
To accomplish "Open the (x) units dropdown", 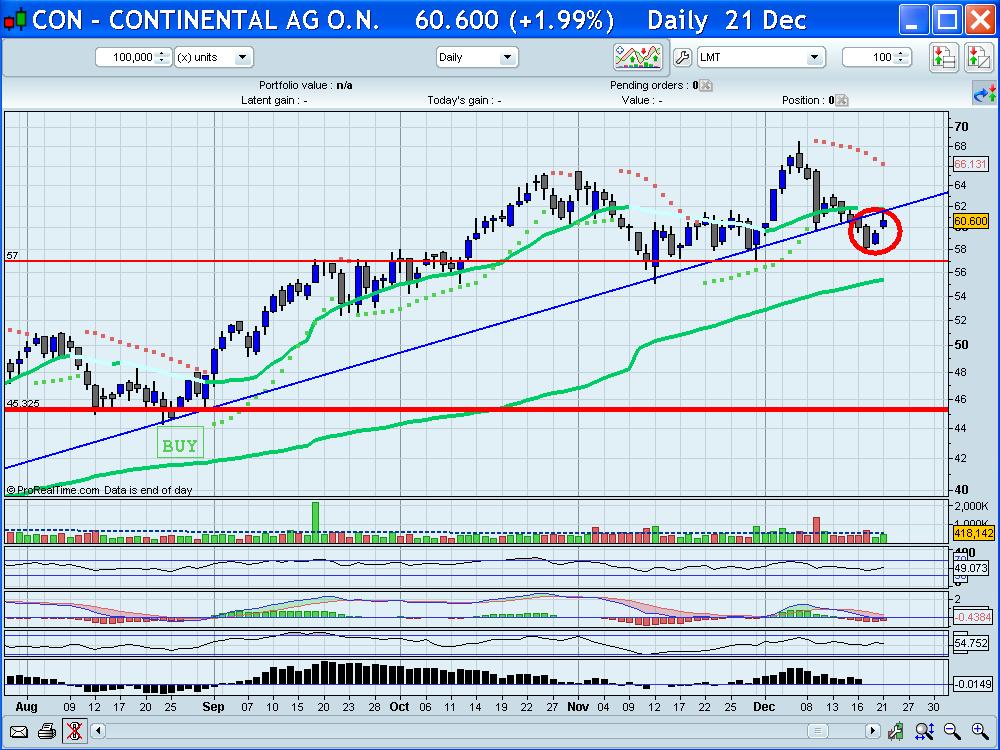I will point(214,57).
